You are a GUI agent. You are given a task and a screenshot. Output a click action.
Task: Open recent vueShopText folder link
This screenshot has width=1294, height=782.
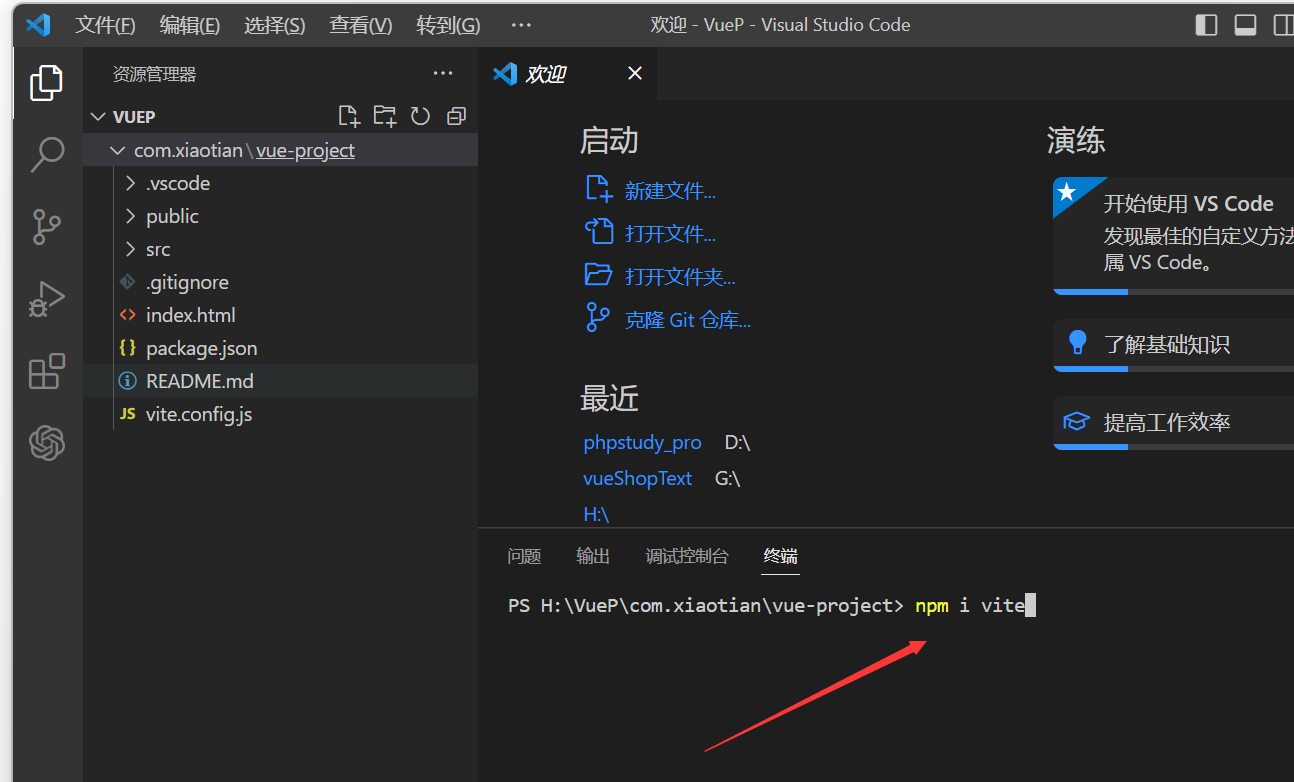(x=638, y=478)
